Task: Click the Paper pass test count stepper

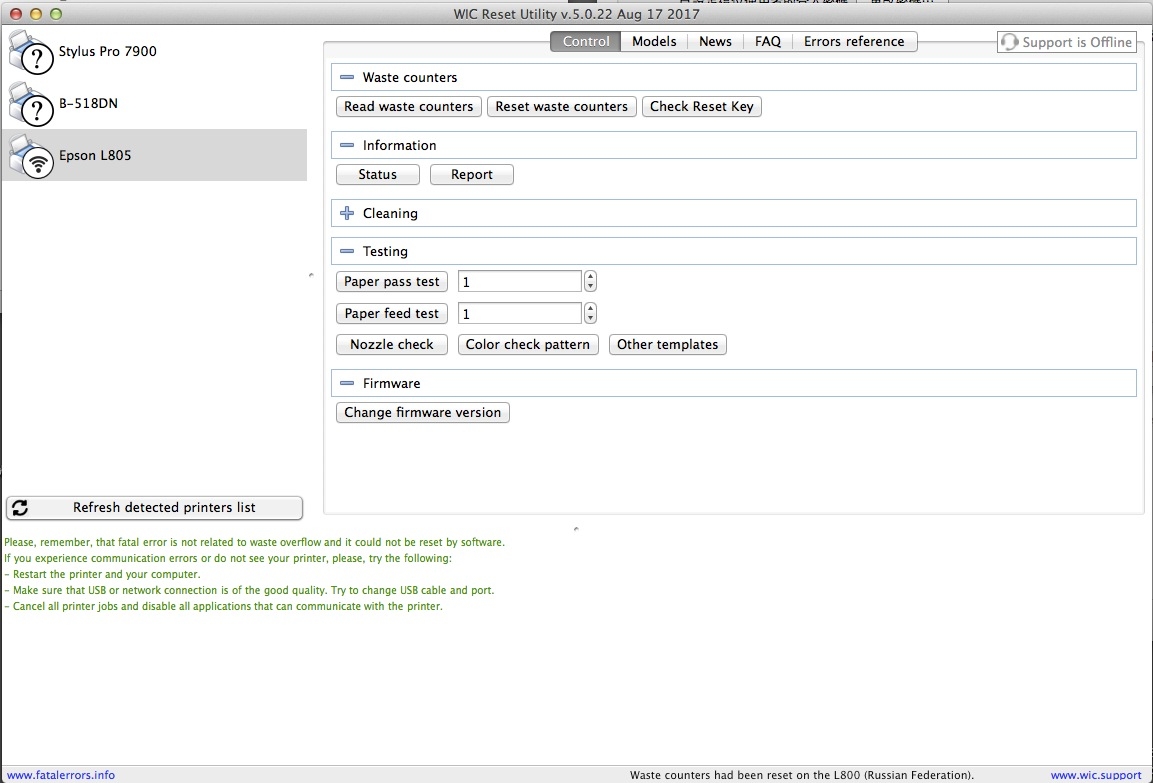Action: click(x=590, y=282)
